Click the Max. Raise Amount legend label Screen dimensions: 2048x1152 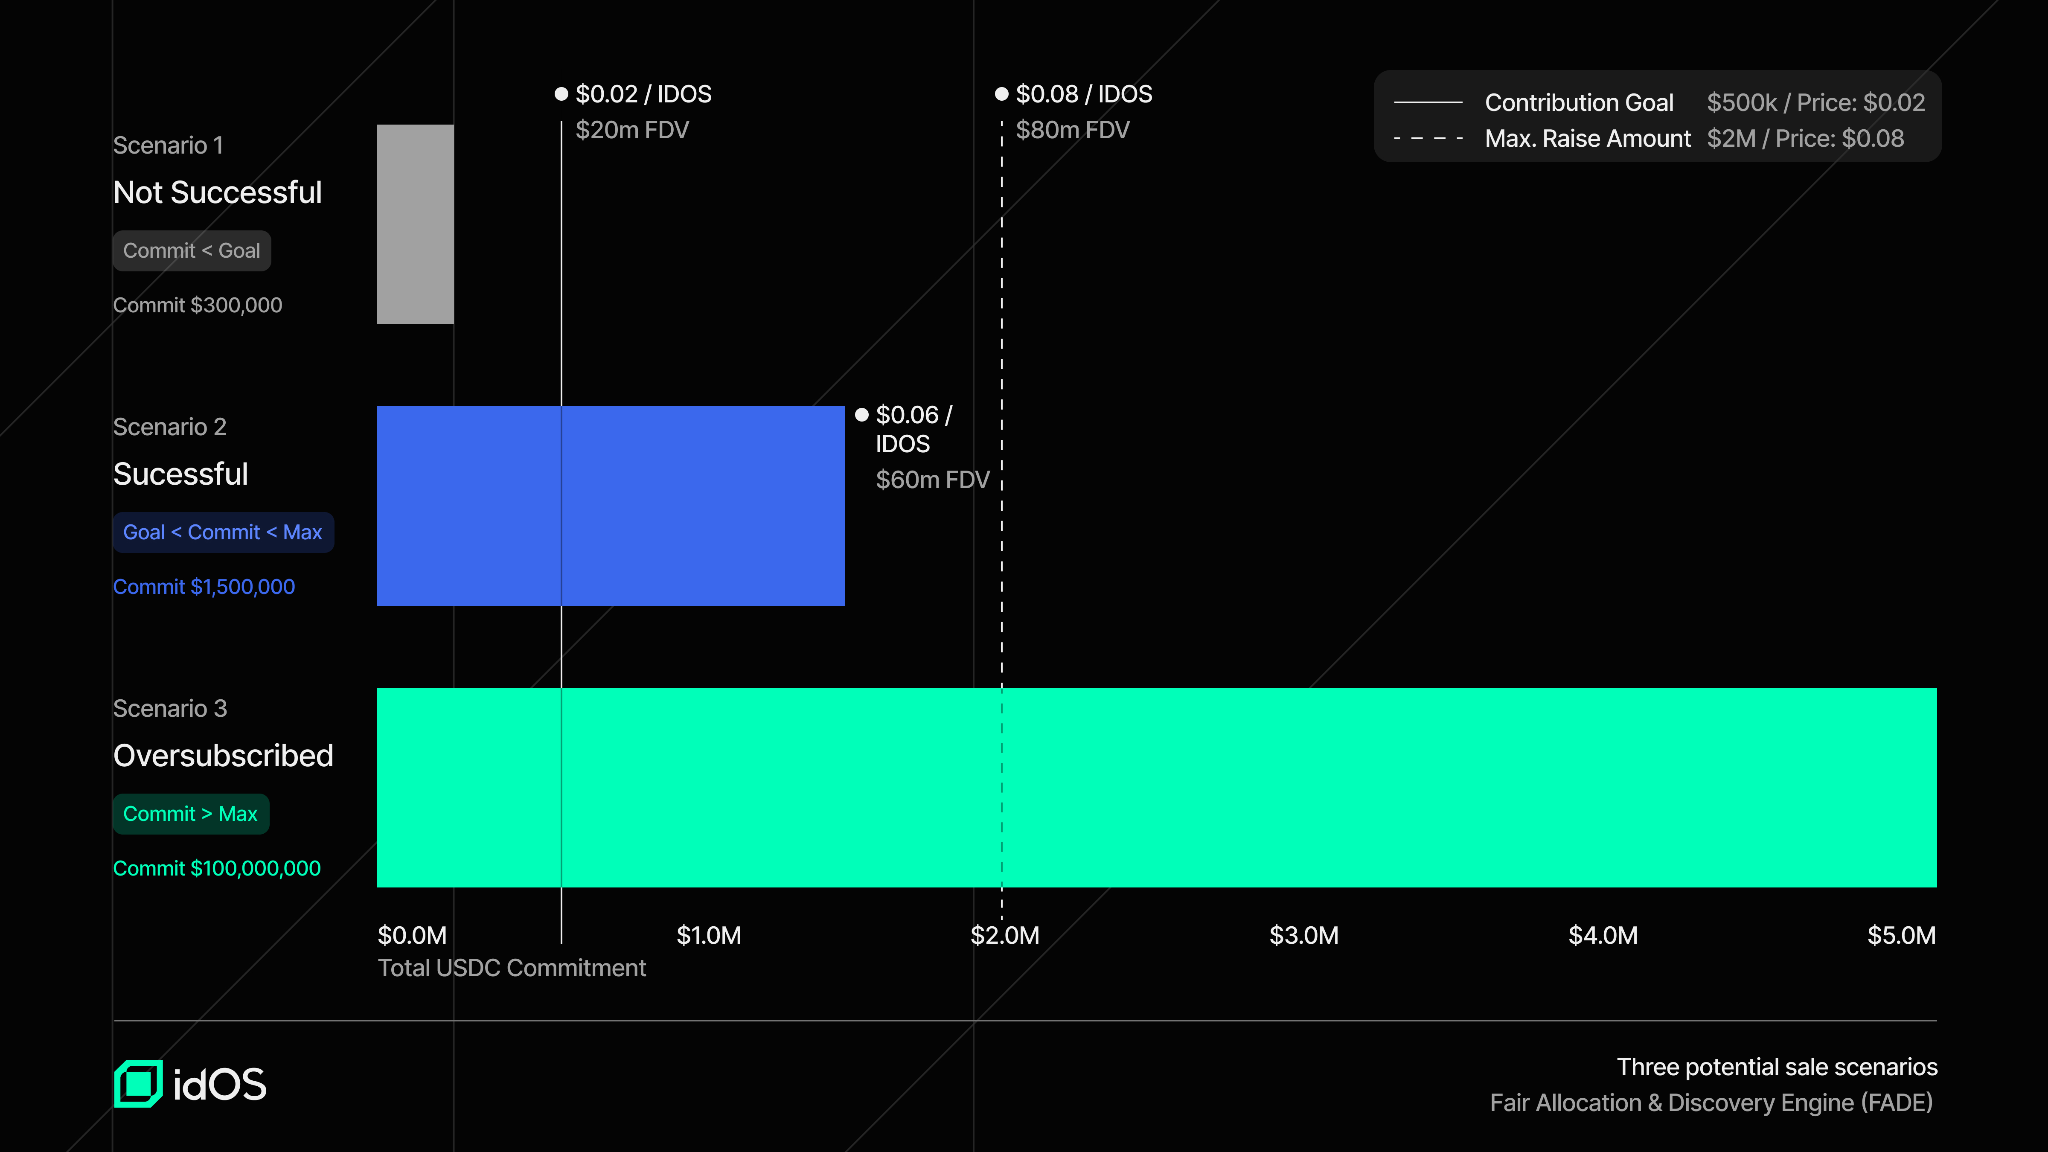coord(1587,139)
